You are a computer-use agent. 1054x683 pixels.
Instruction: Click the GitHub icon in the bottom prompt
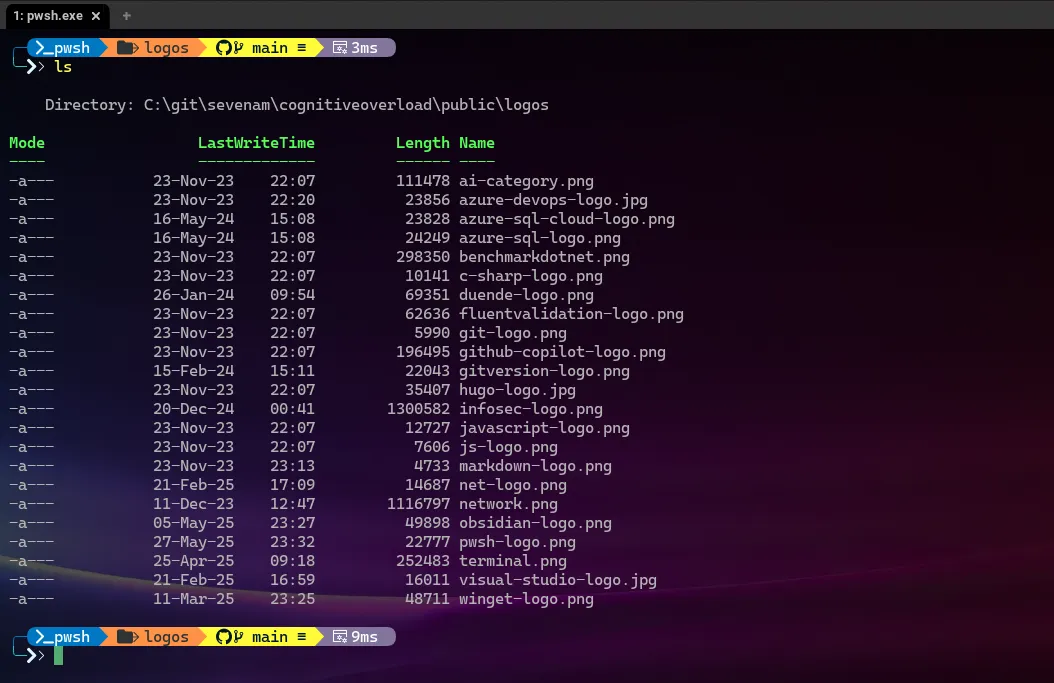224,636
